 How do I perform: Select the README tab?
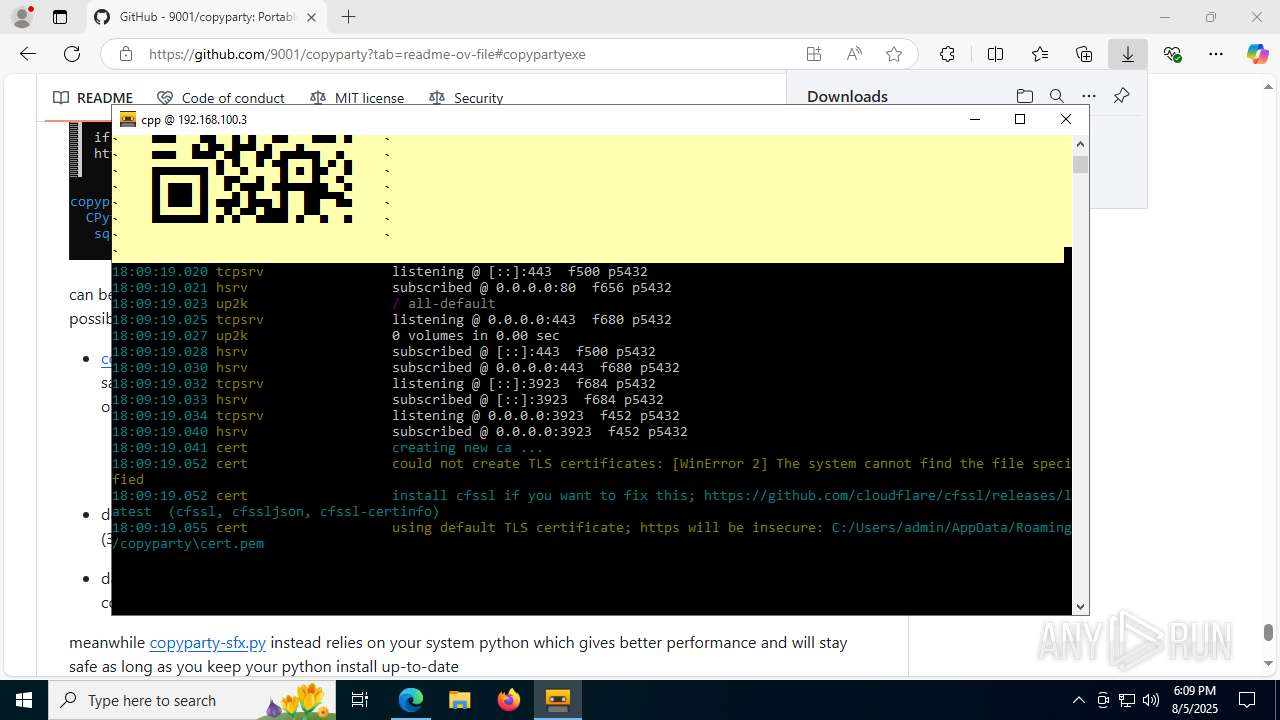(93, 98)
